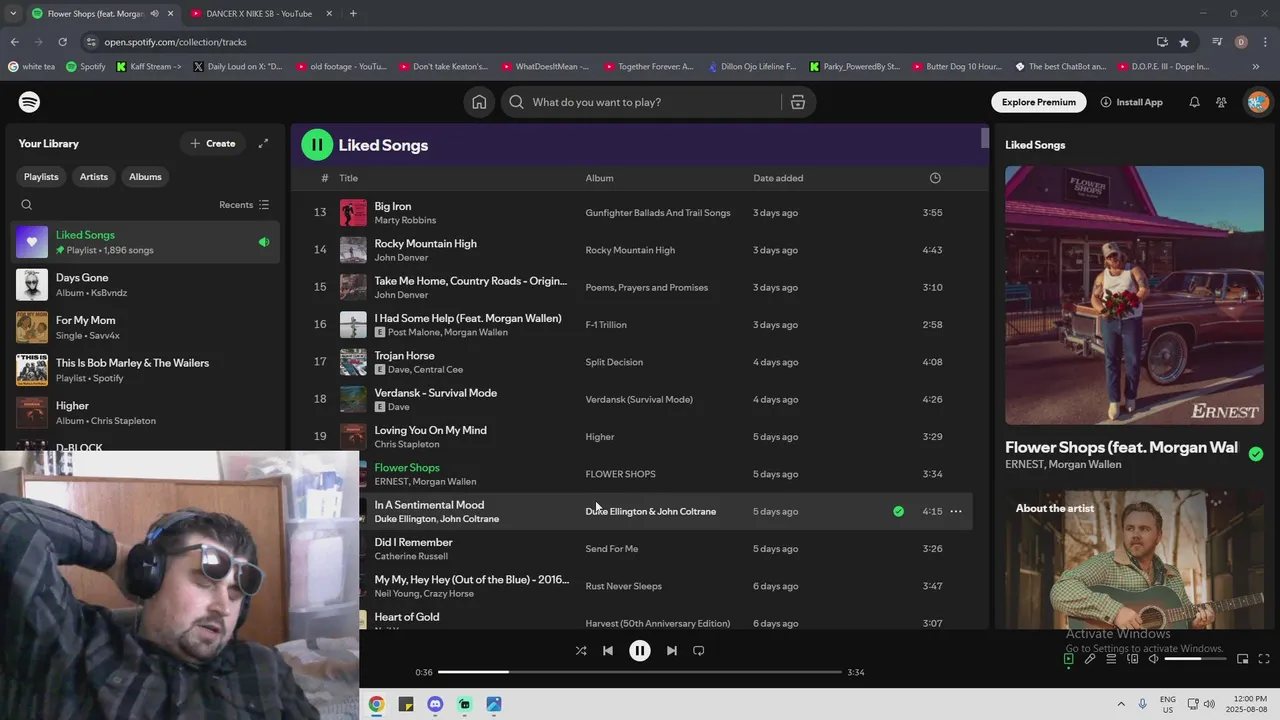
Task: Sort tracks by duration clock icon
Action: pos(935,178)
